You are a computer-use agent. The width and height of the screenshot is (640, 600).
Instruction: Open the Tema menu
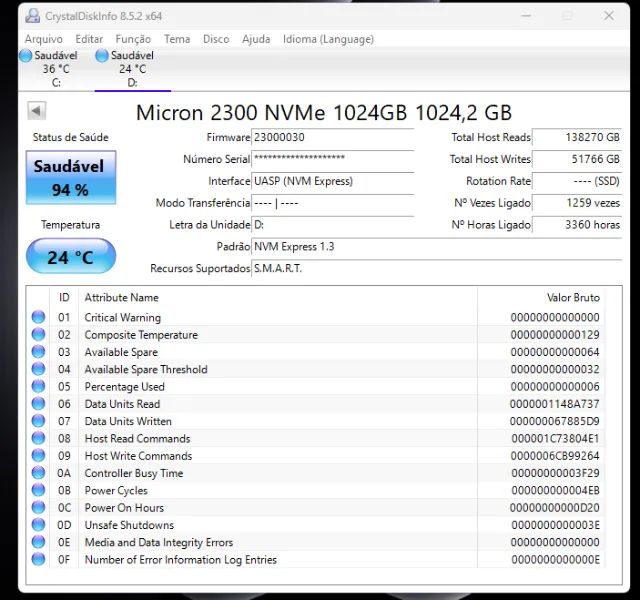click(177, 39)
